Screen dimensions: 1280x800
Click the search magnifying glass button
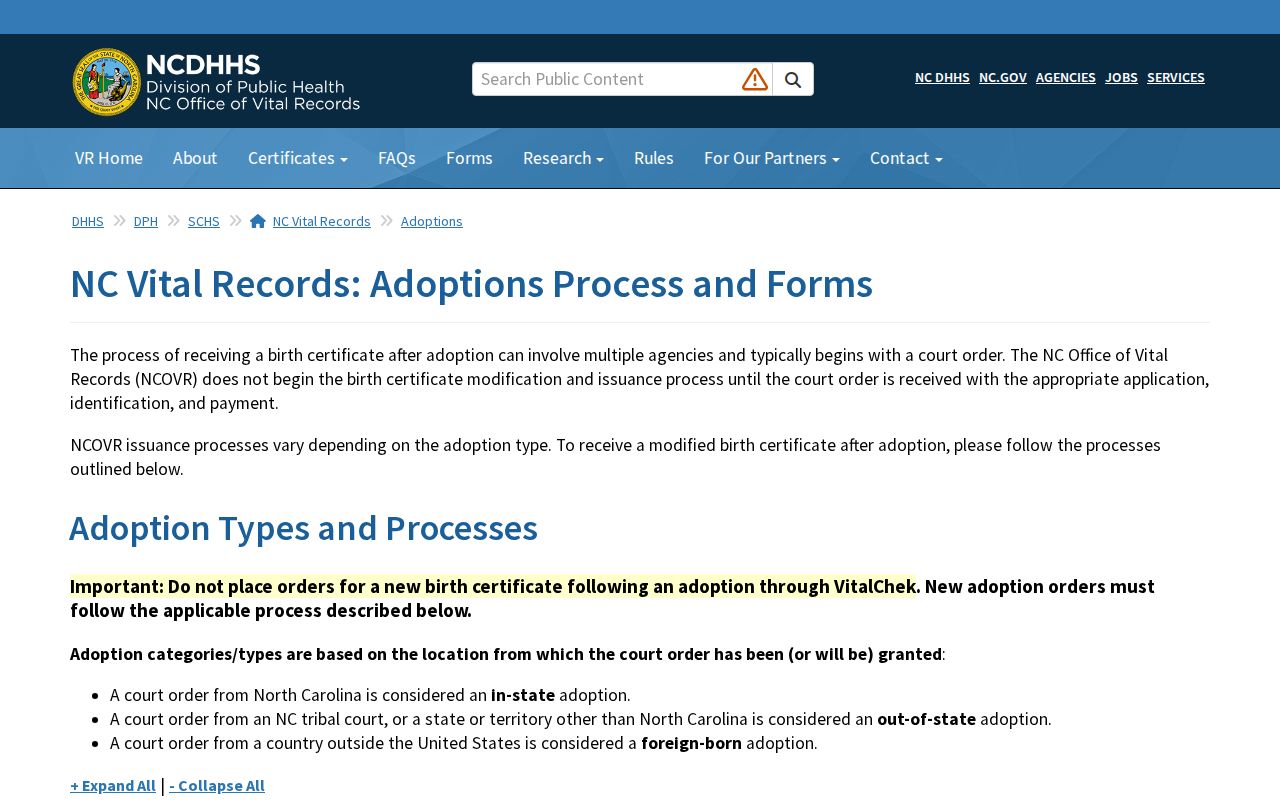click(x=793, y=80)
